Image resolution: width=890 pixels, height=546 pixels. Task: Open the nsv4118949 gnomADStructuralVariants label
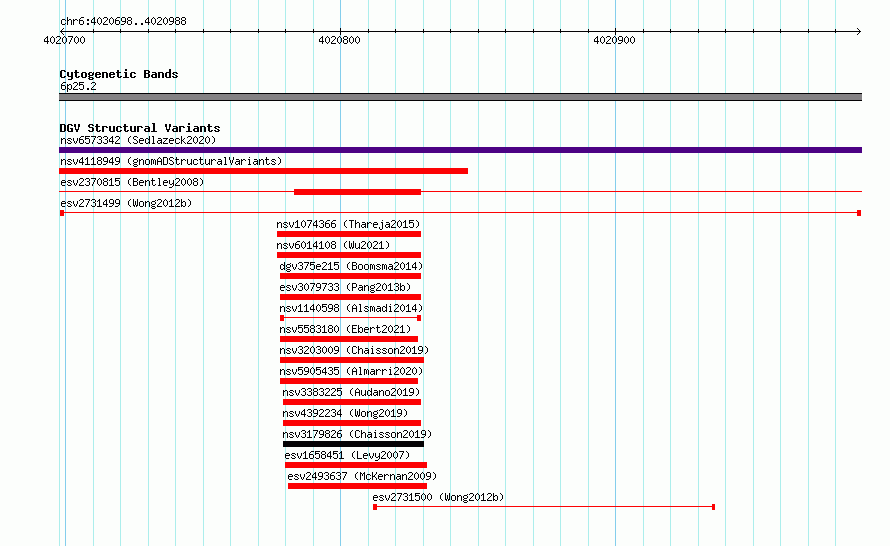click(x=171, y=161)
